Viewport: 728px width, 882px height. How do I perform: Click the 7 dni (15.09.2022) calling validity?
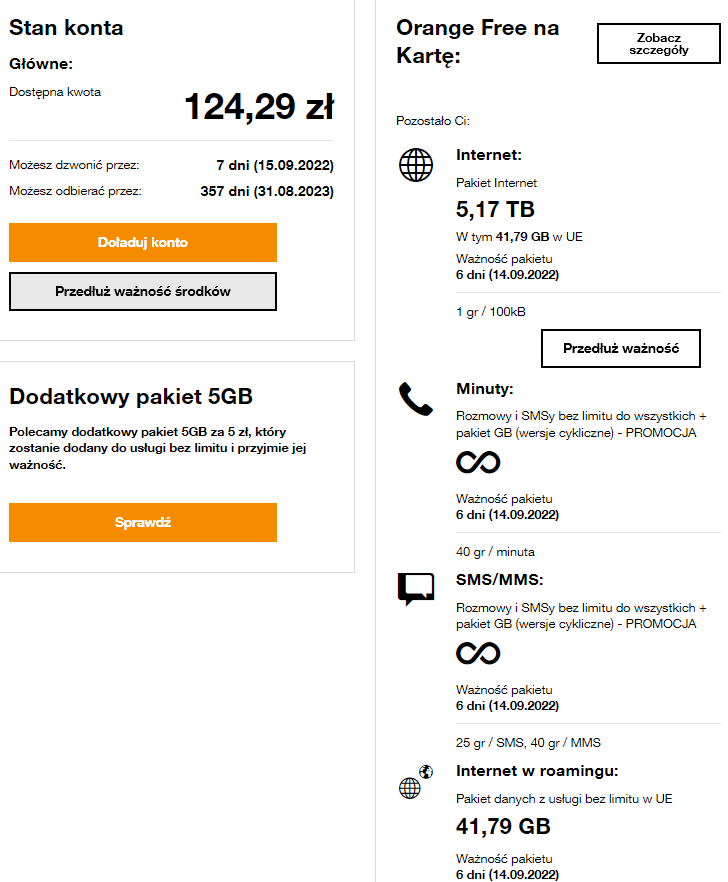point(274,165)
